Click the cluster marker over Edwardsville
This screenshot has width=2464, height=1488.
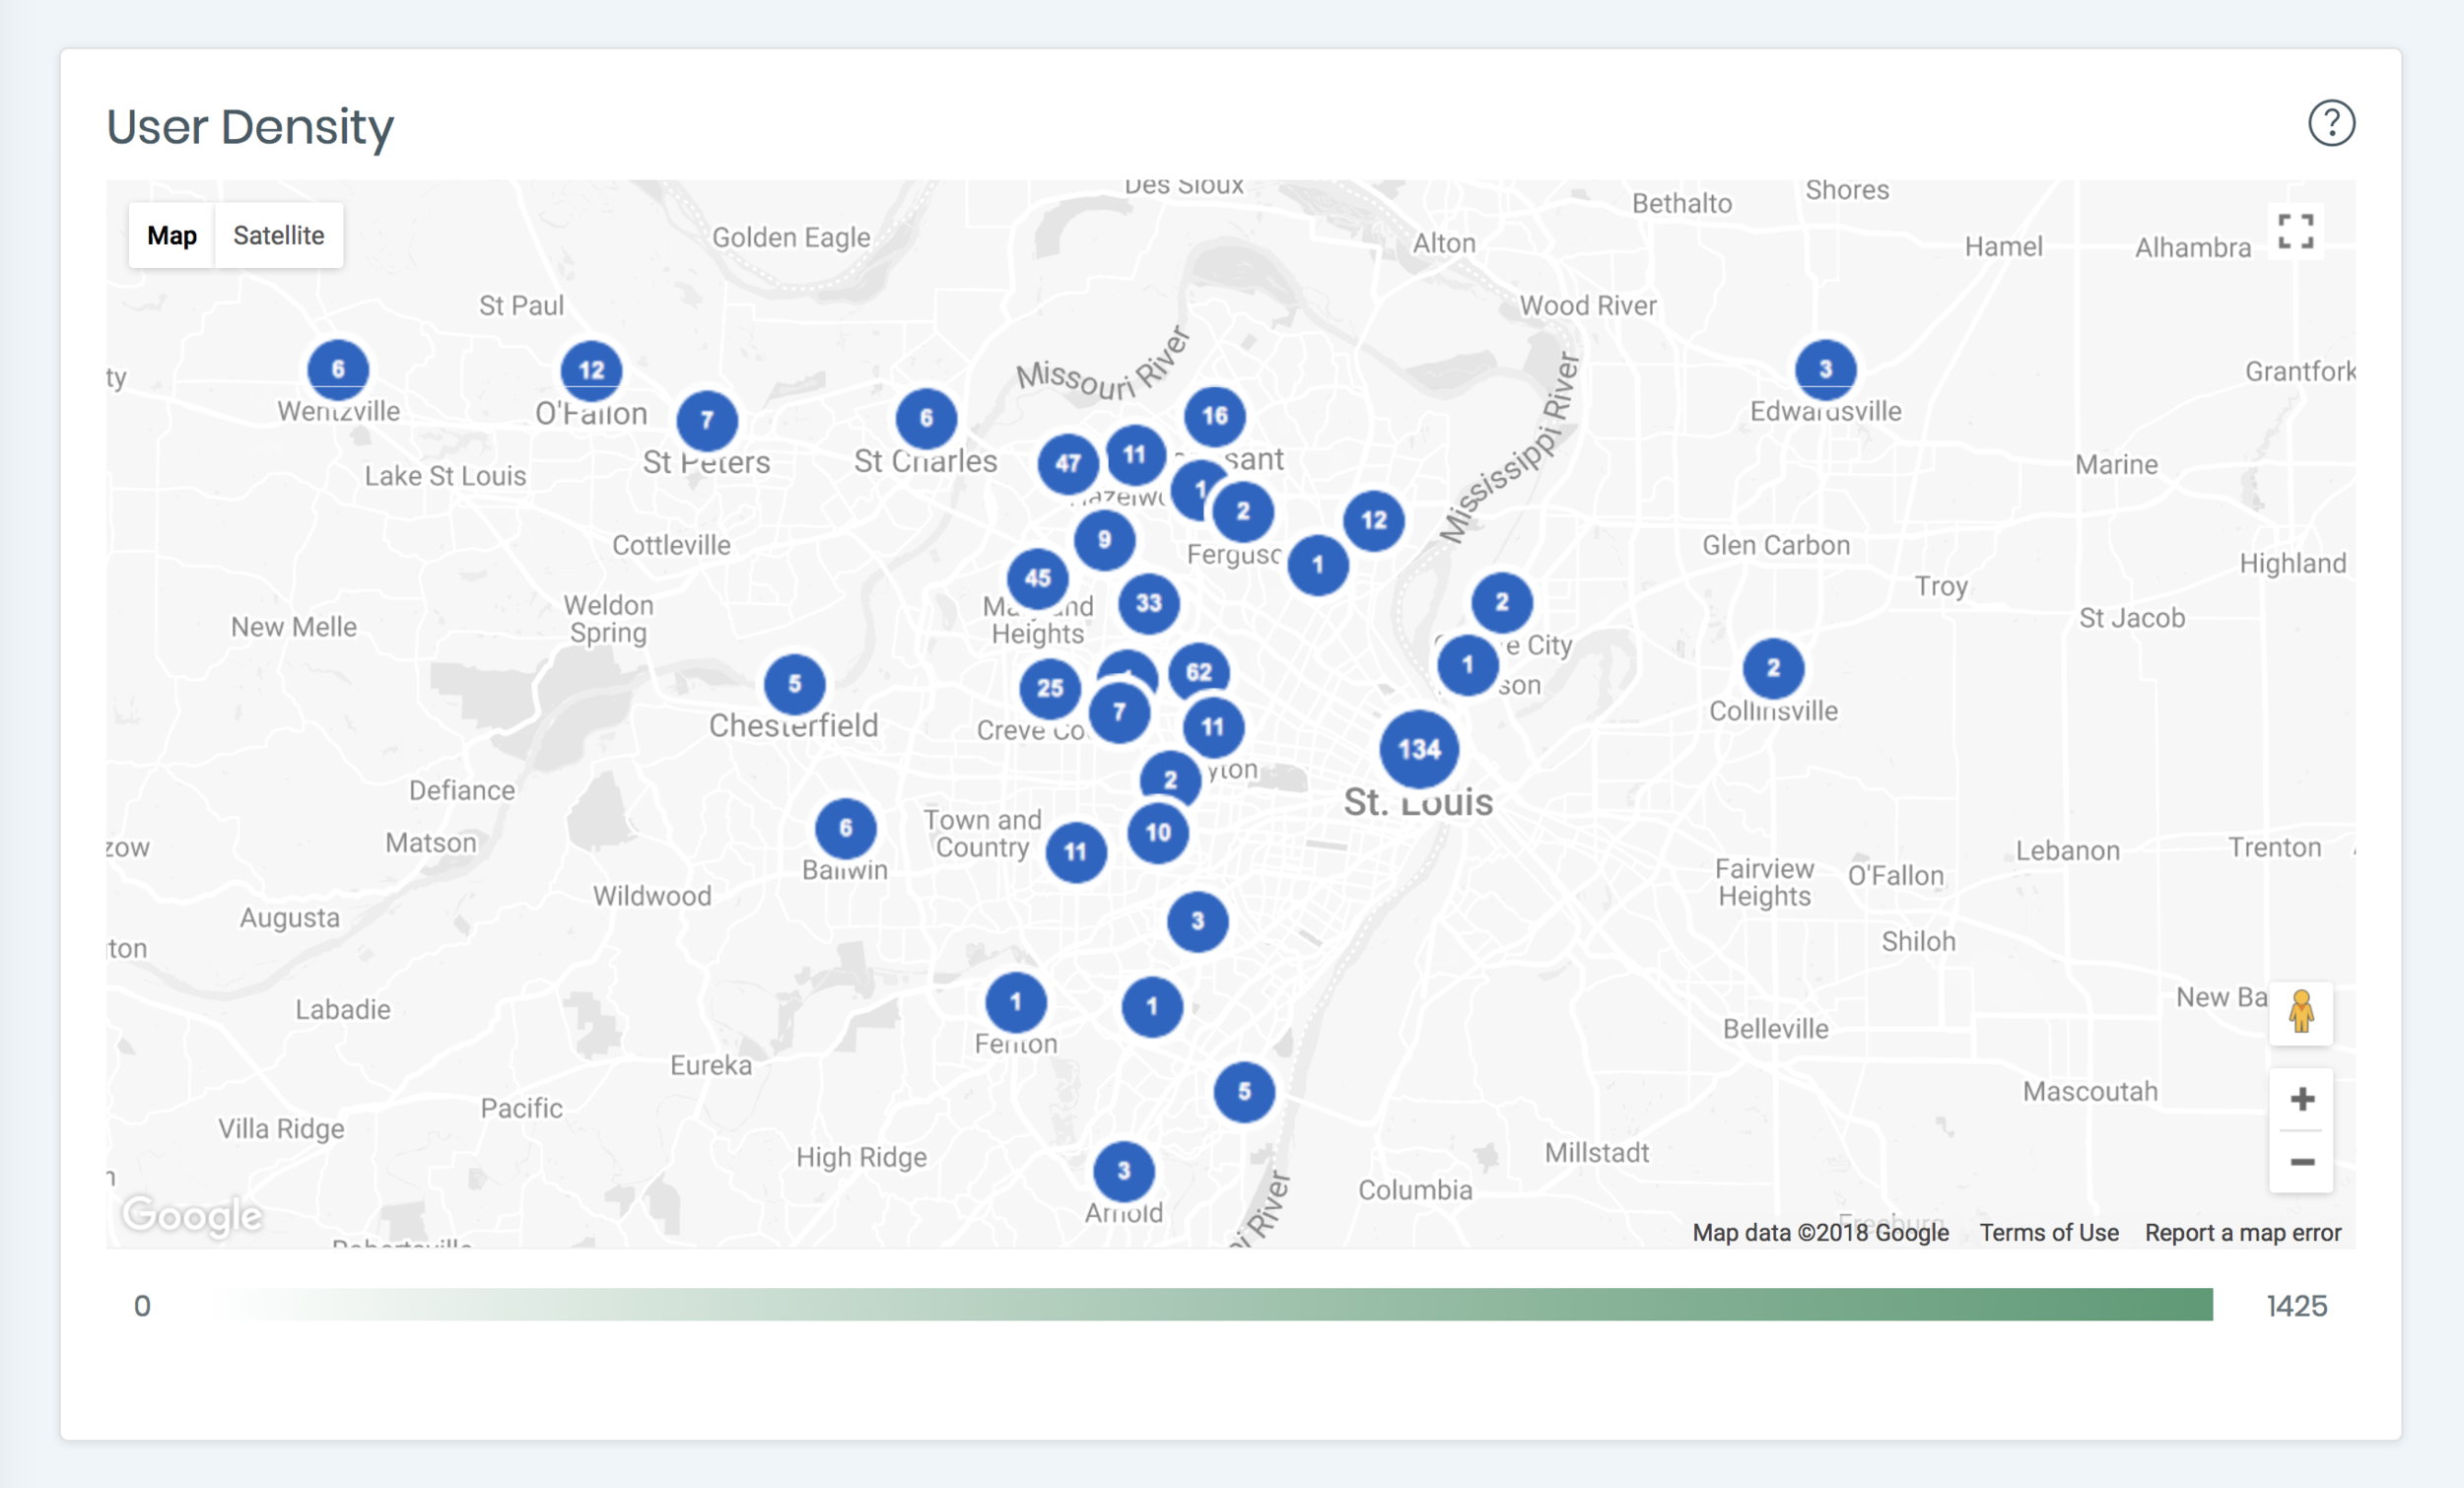[1825, 369]
